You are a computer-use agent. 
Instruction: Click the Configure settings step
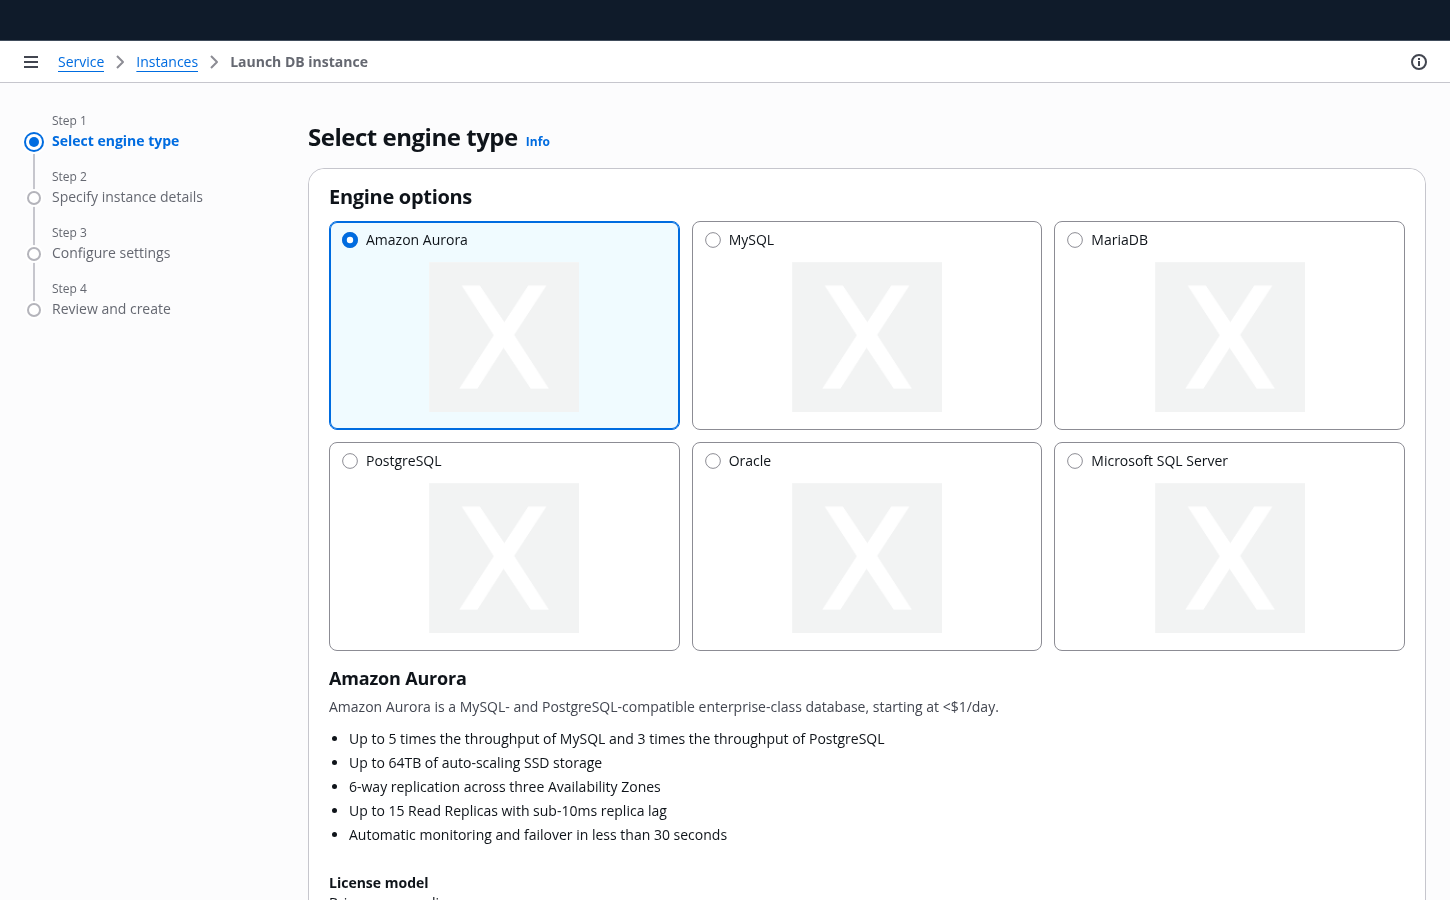pyautogui.click(x=111, y=253)
